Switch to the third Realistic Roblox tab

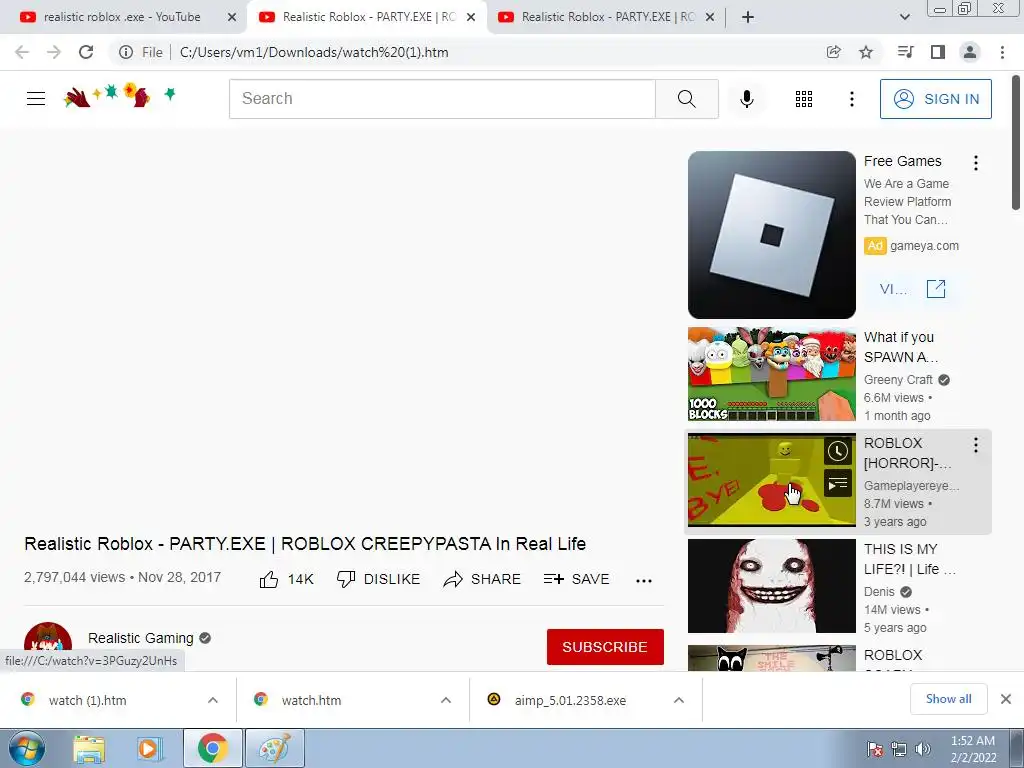(605, 17)
